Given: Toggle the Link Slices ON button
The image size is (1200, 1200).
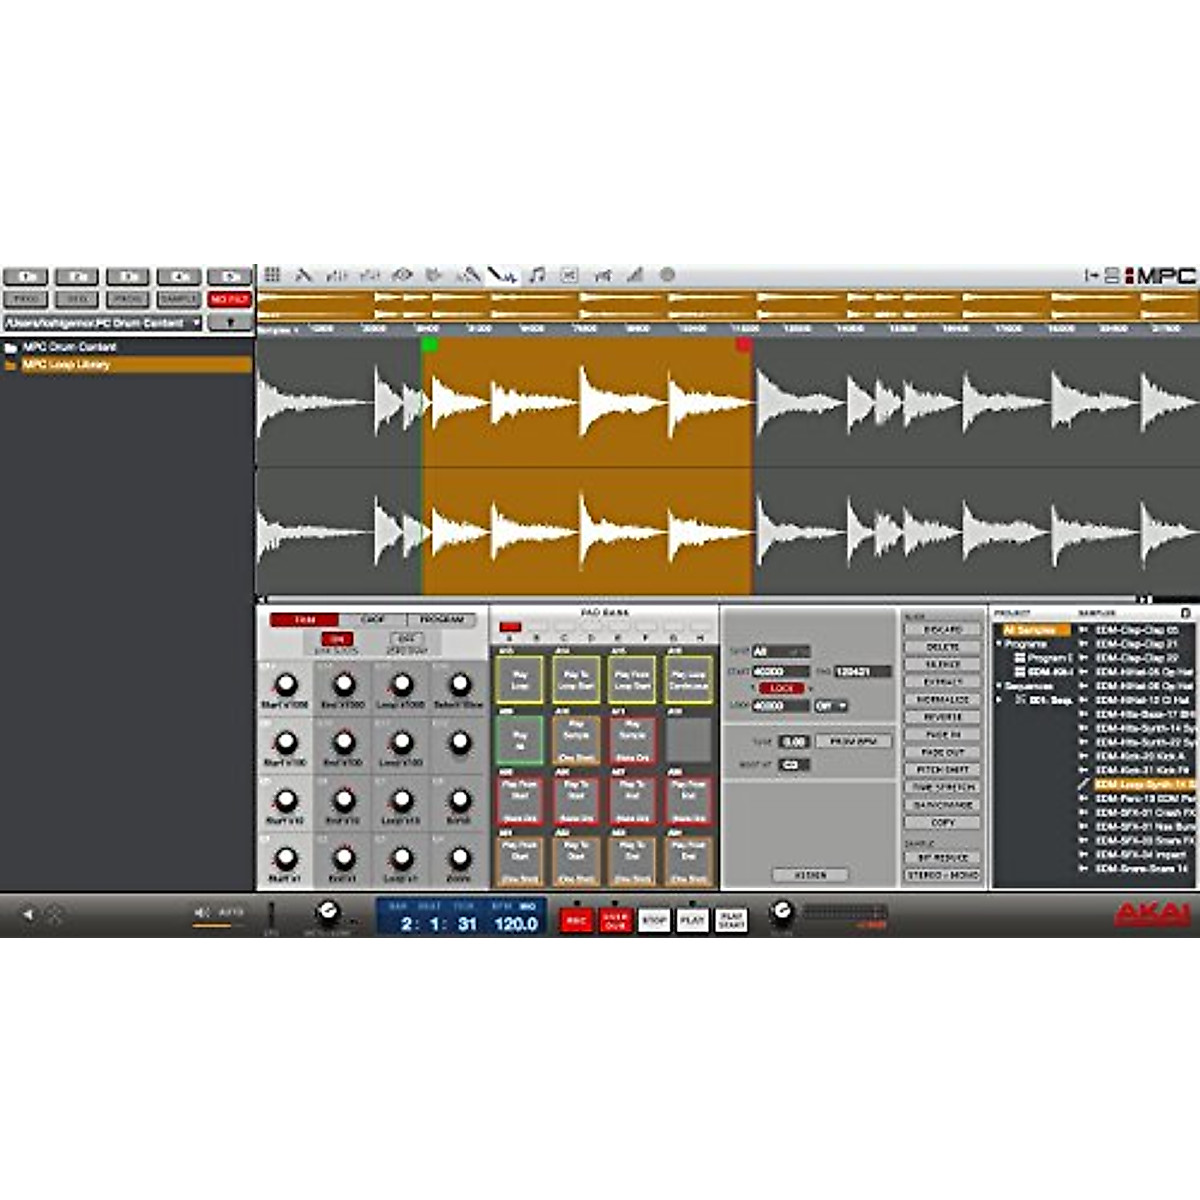Looking at the screenshot, I should point(336,639).
